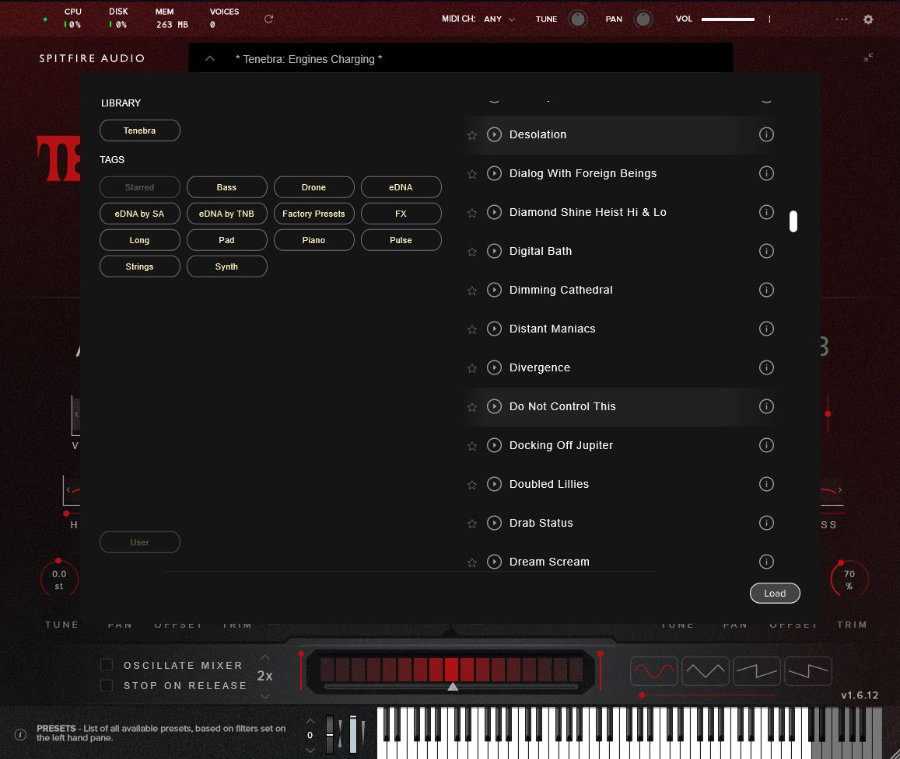Viewport: 900px width, 759px height.
Task: Play preview of Docking Off Jupiter
Action: coord(494,446)
